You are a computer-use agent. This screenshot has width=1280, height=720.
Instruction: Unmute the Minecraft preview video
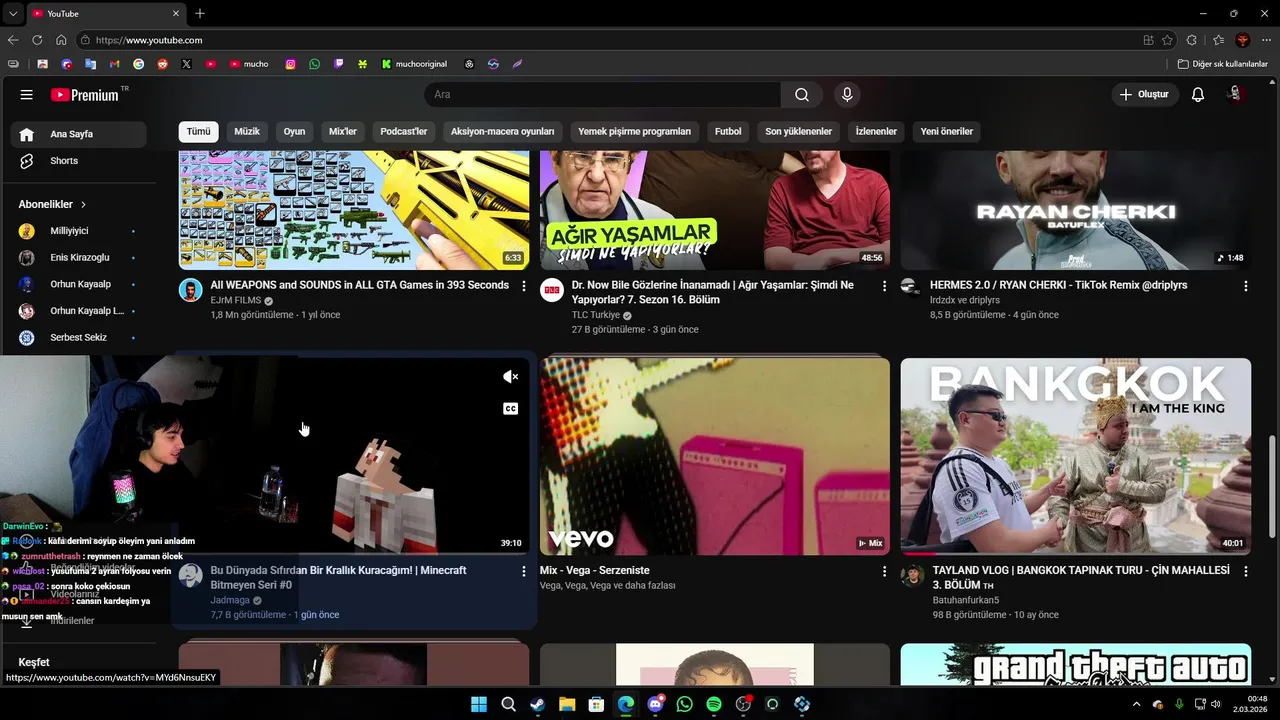click(x=510, y=377)
